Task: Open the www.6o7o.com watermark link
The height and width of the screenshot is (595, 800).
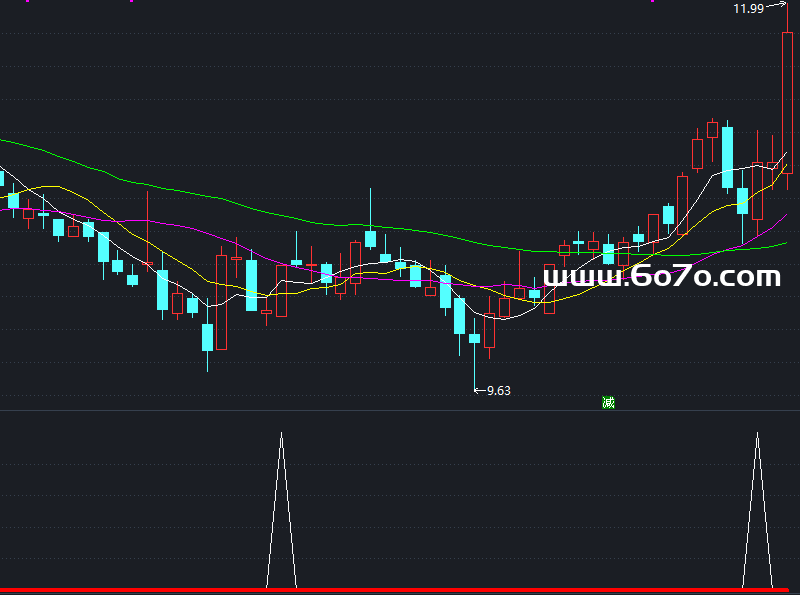Action: point(661,276)
